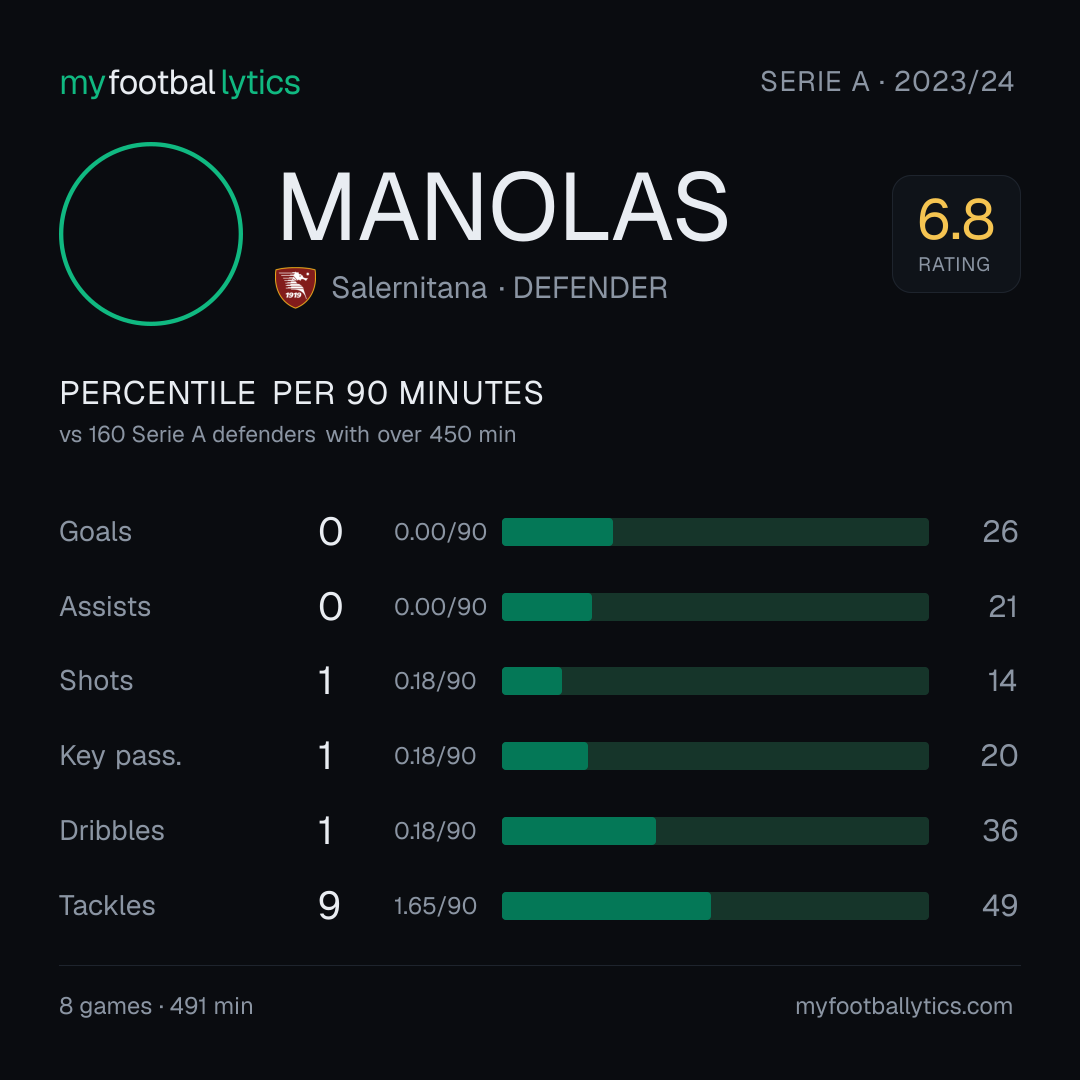Click the Assists percentile bar
This screenshot has height=1080, width=1080.
[715, 607]
